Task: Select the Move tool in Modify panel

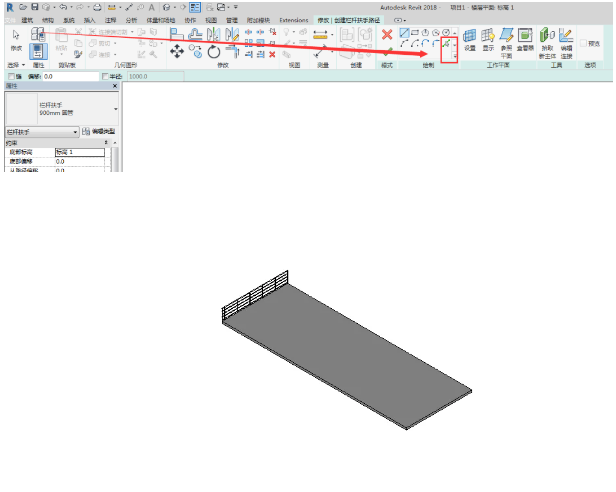Action: click(178, 51)
